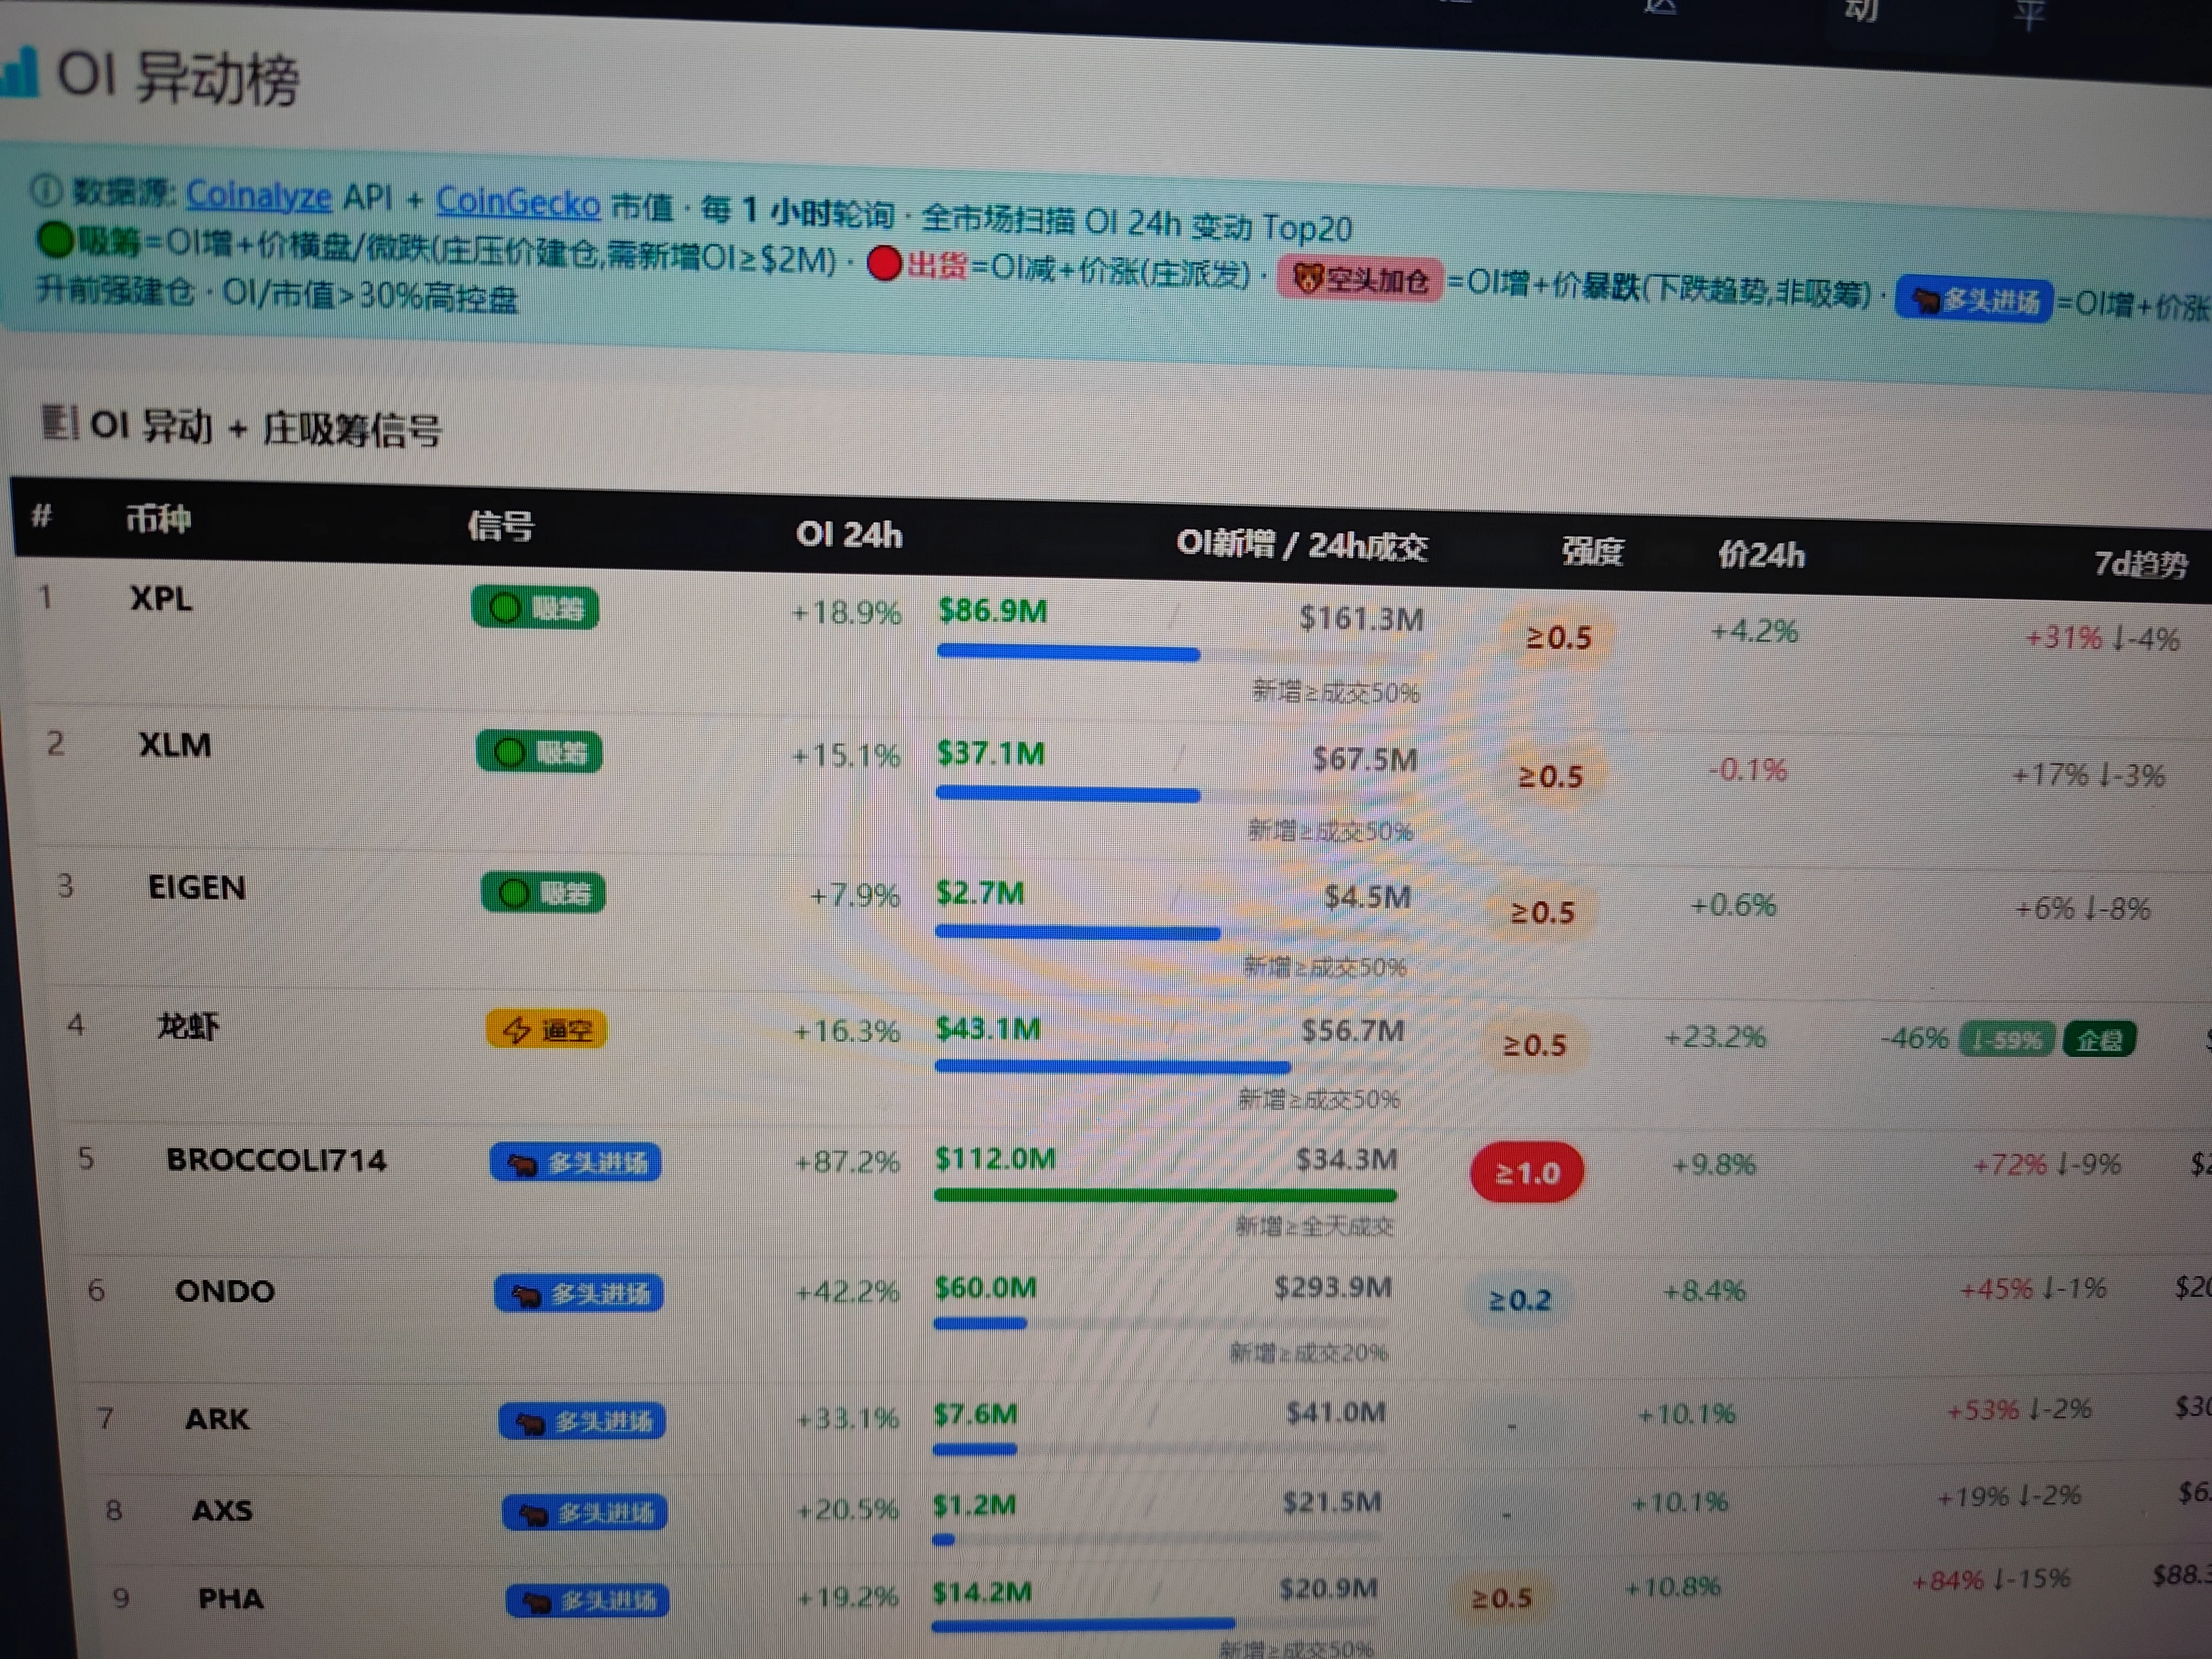The width and height of the screenshot is (2212, 1659).
Task: Click the 吸筹 signal badge for XPL
Action: [536, 608]
